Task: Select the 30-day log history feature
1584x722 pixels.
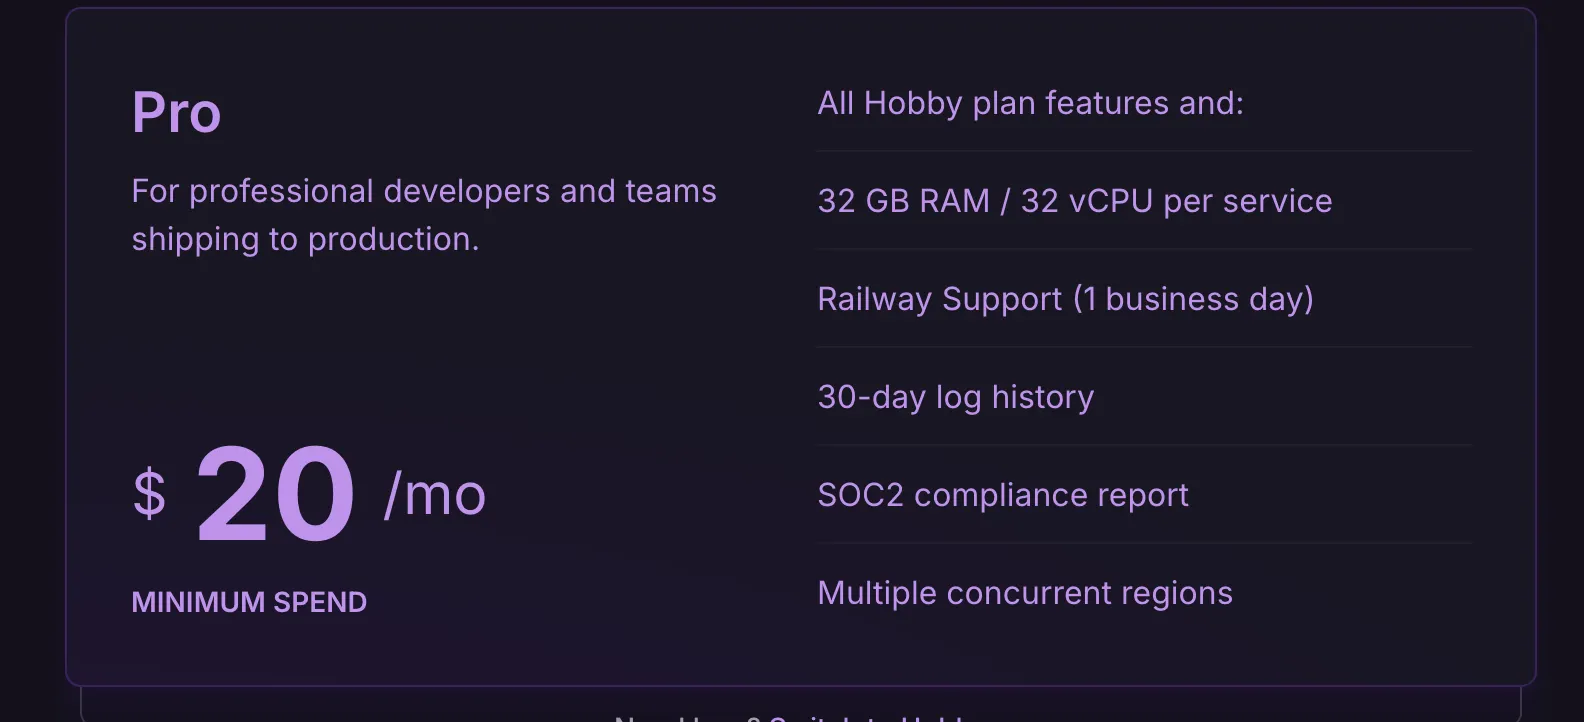Action: pyautogui.click(x=1144, y=397)
